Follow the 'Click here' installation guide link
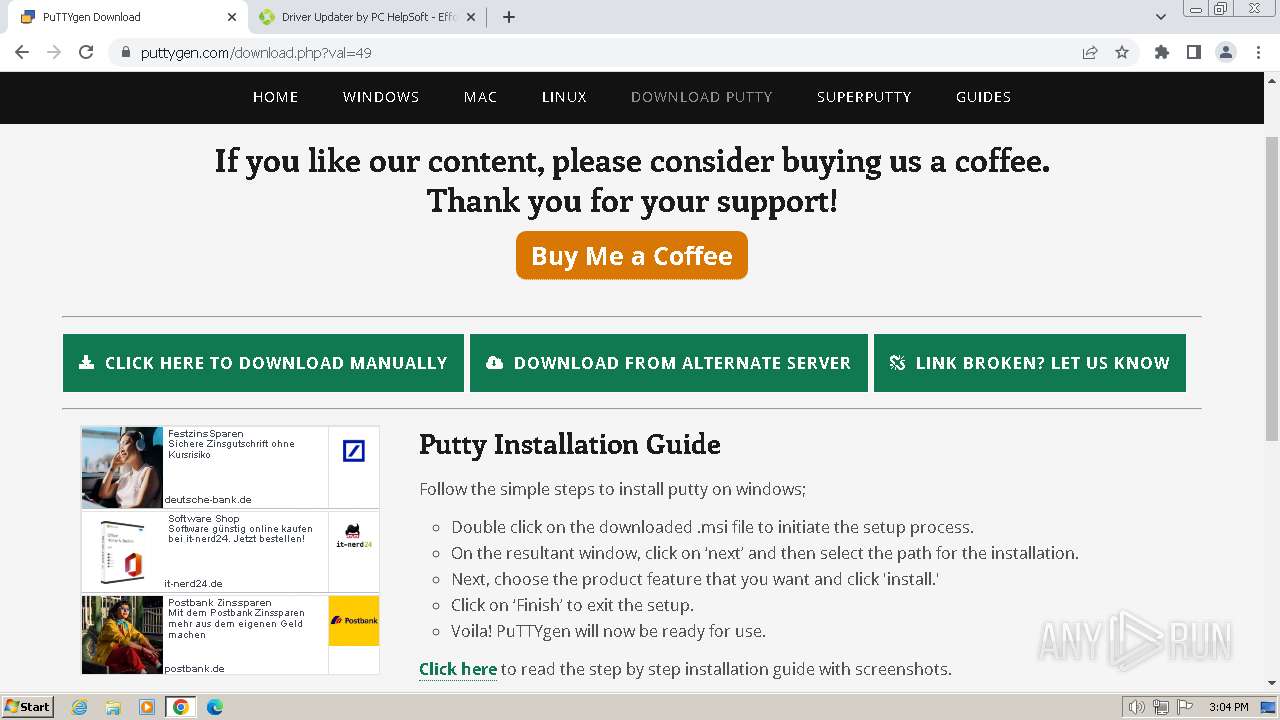 pos(458,669)
